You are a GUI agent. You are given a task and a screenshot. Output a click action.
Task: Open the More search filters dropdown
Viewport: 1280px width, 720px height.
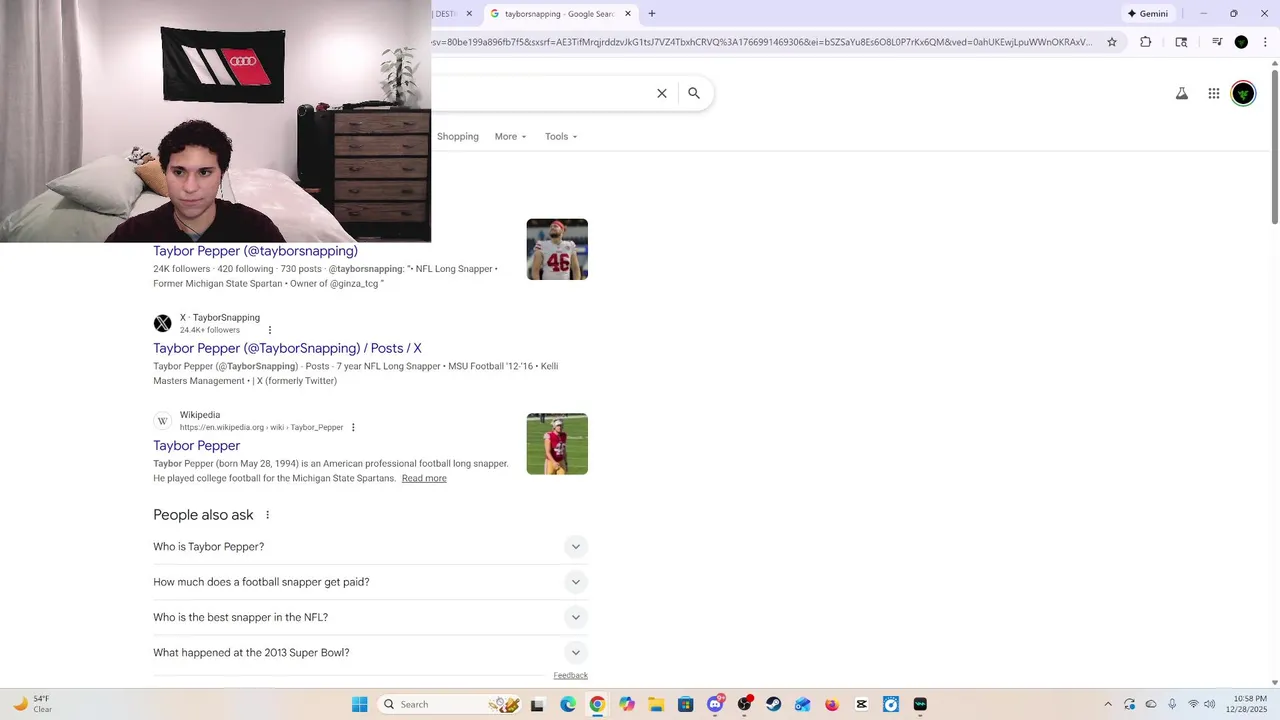pyautogui.click(x=510, y=136)
